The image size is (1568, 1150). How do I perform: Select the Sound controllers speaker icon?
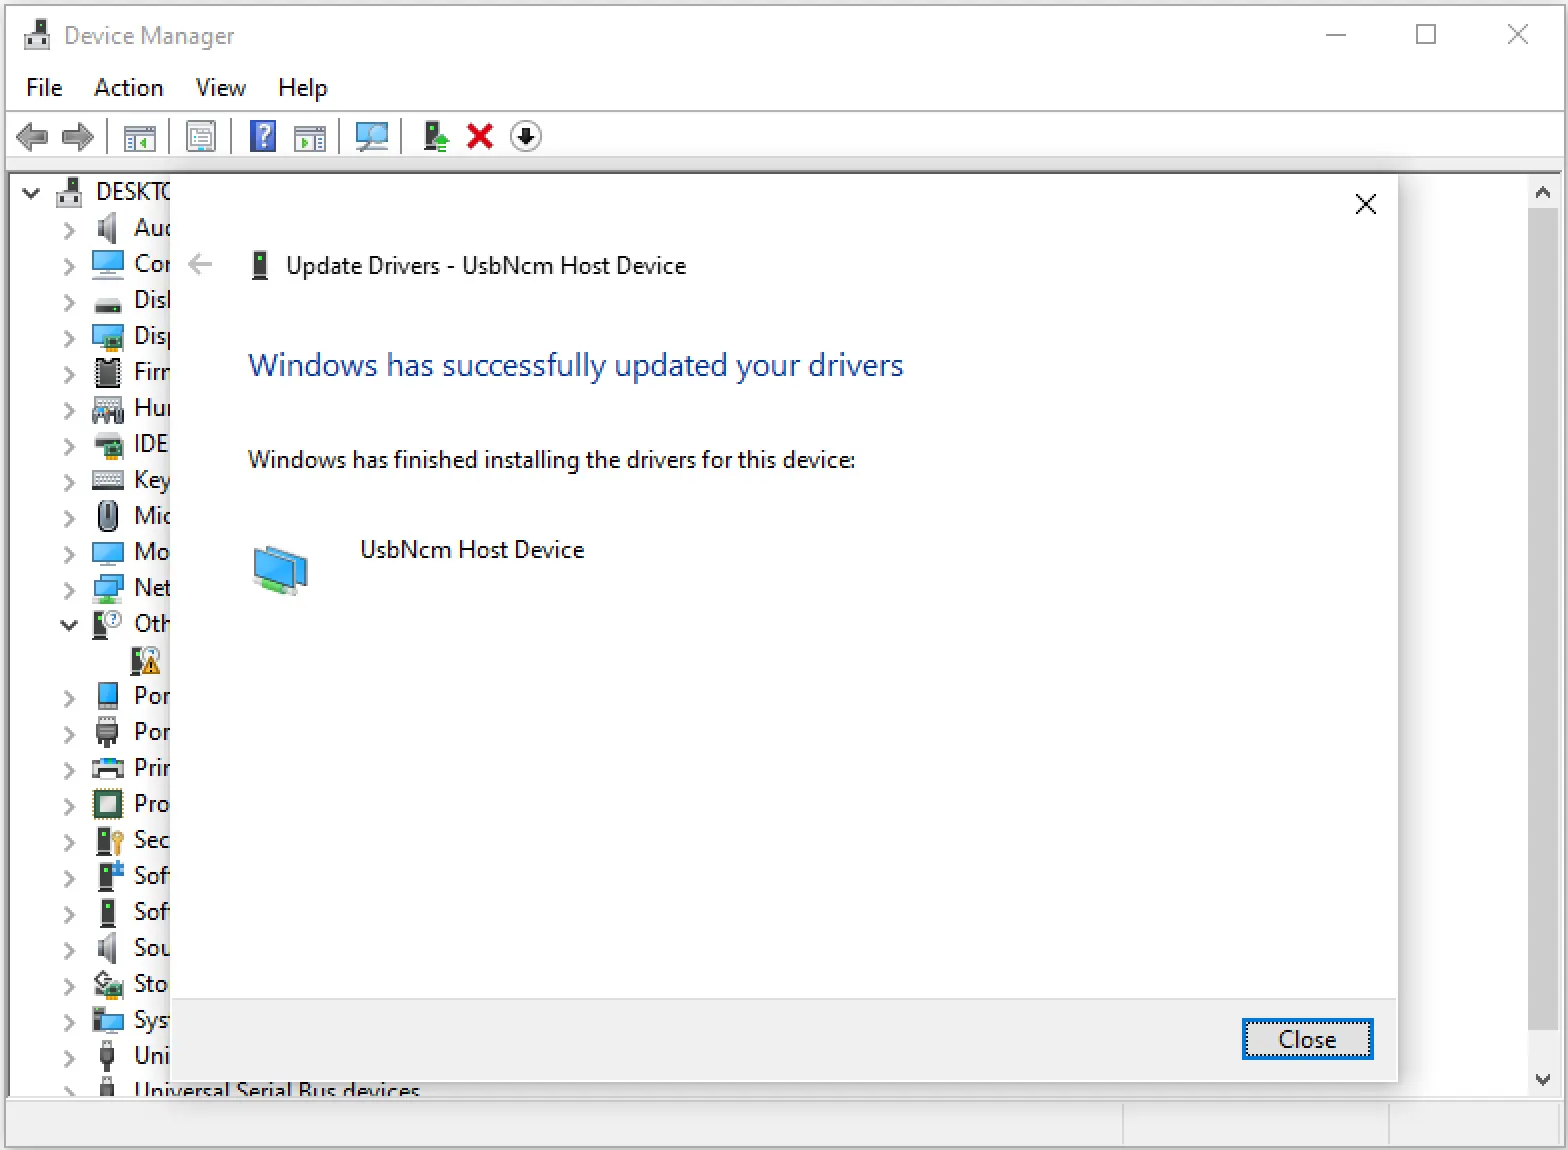tap(108, 947)
